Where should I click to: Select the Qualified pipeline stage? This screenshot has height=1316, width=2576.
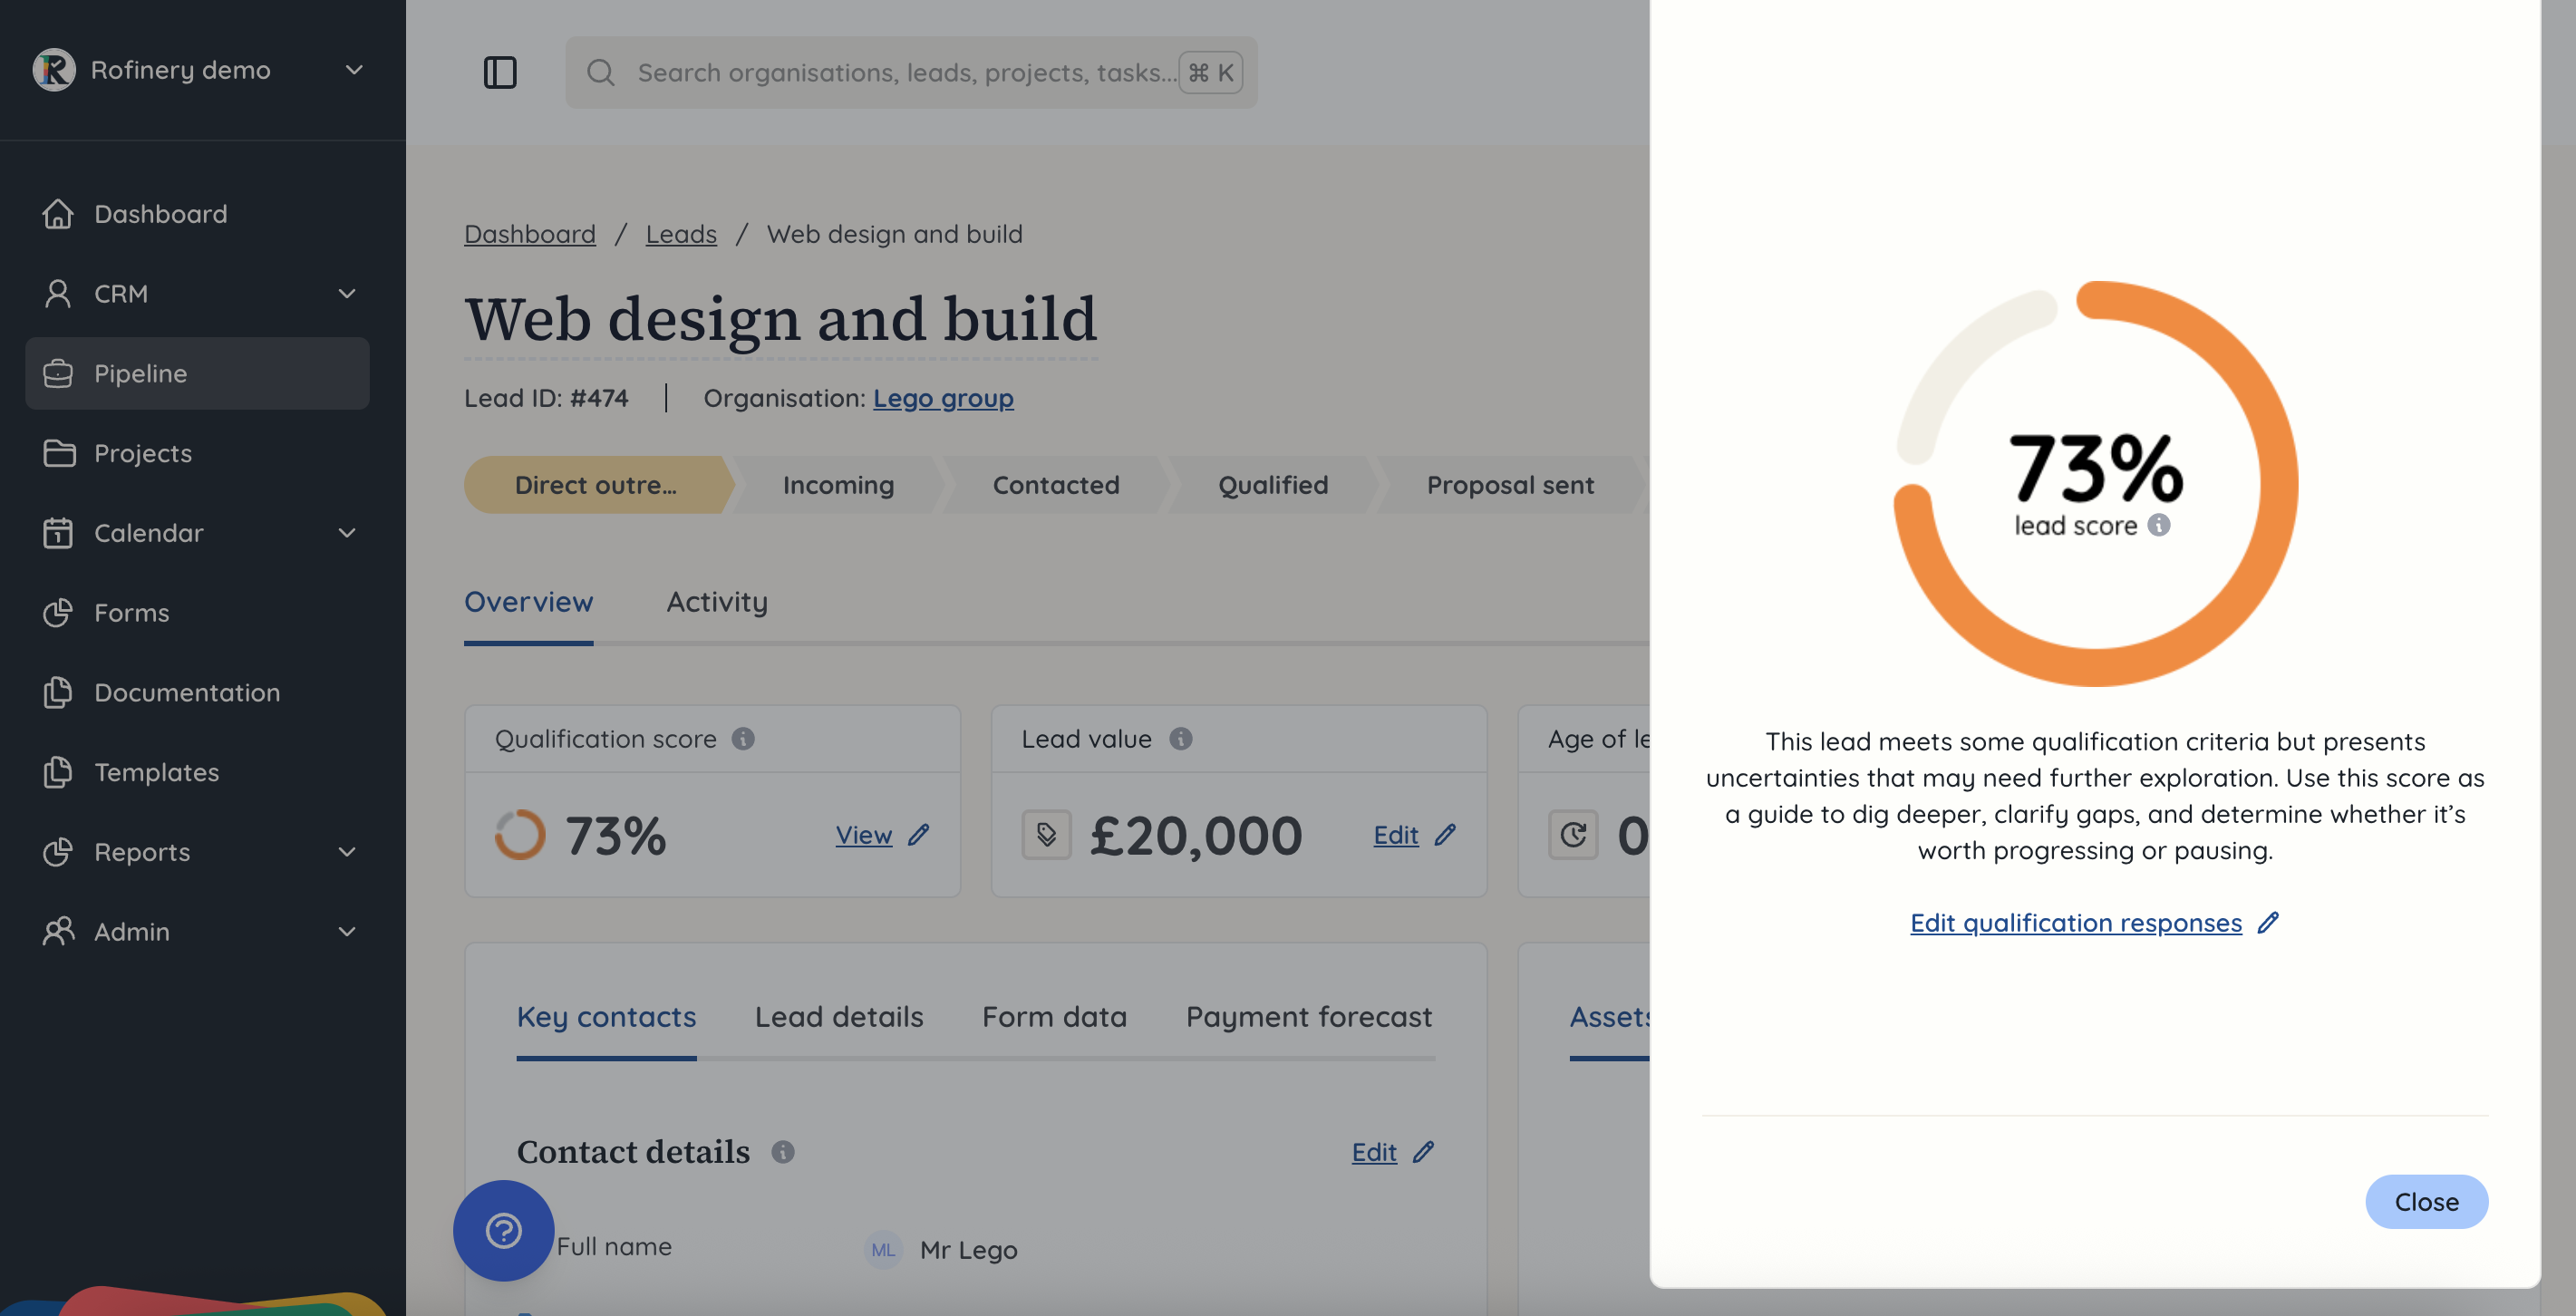(x=1273, y=485)
